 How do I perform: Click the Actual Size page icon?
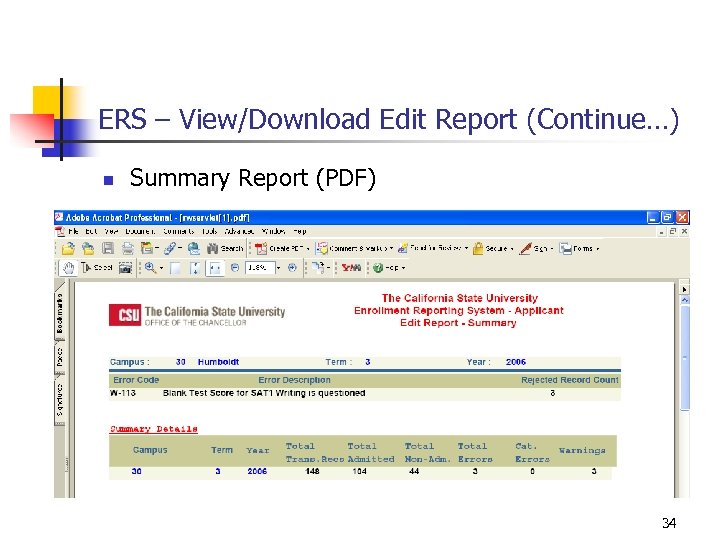point(175,268)
